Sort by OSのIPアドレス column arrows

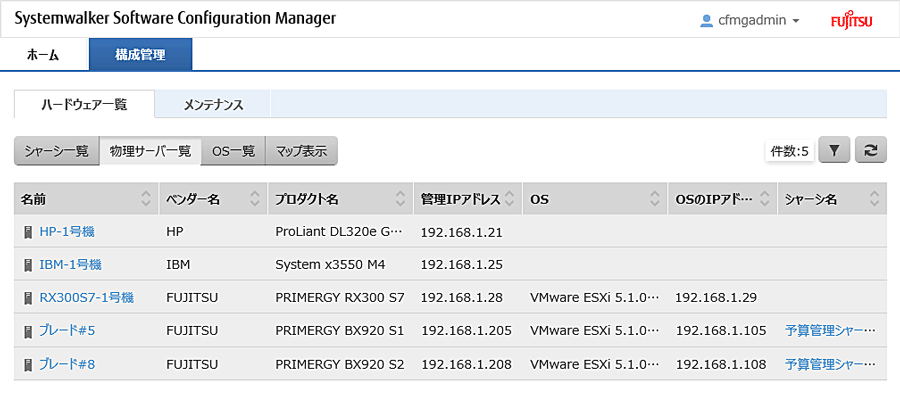click(x=765, y=199)
